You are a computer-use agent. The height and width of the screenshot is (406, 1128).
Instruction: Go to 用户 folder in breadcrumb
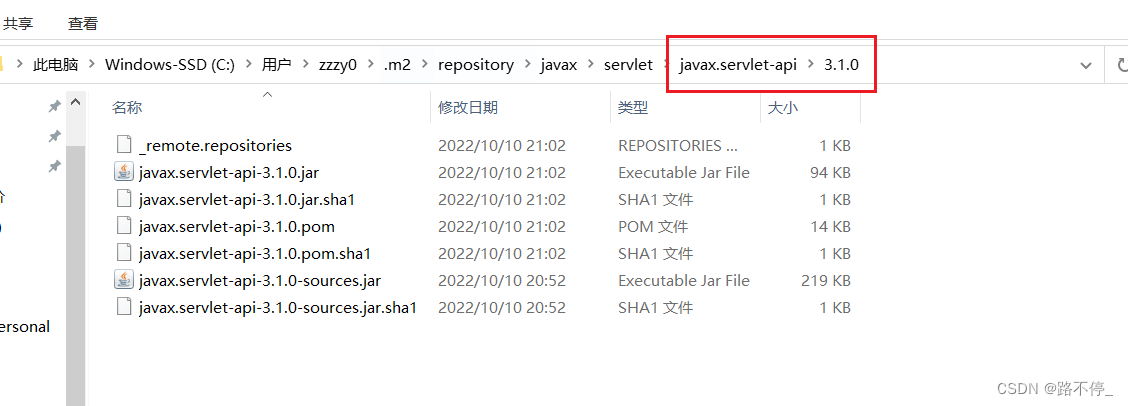[276, 65]
